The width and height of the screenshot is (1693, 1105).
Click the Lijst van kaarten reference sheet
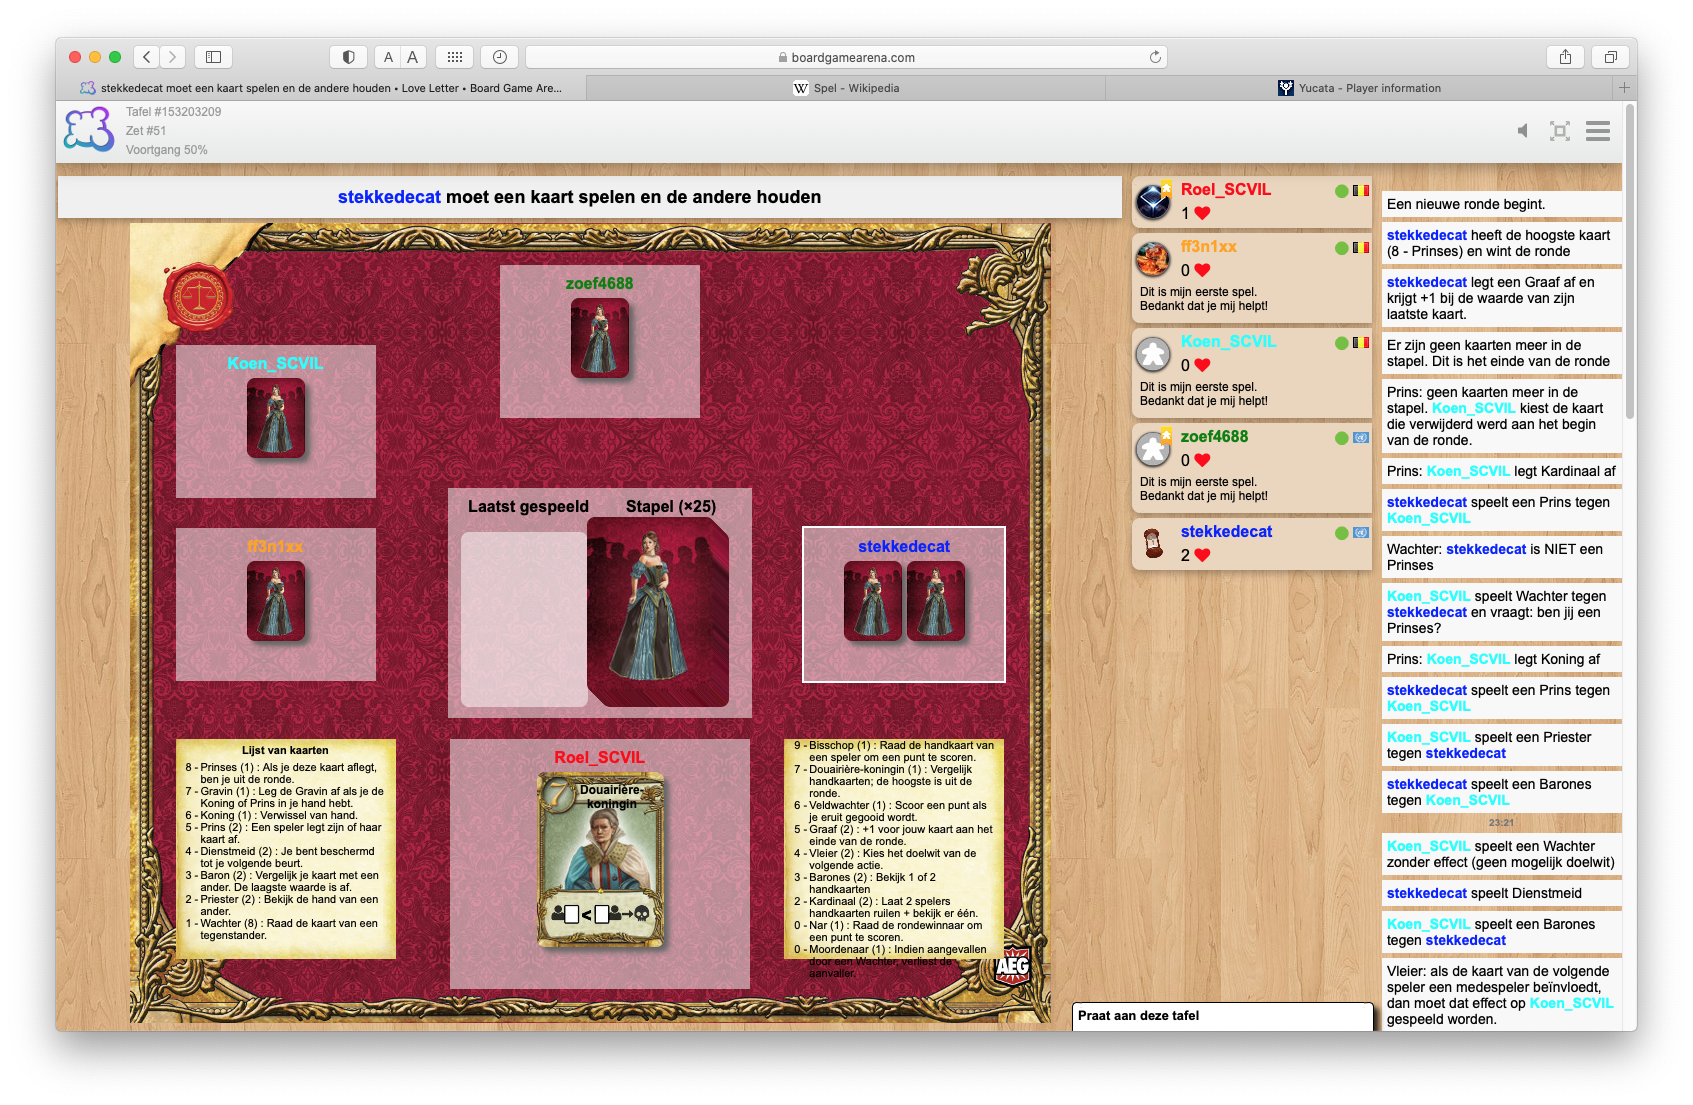pyautogui.click(x=286, y=849)
